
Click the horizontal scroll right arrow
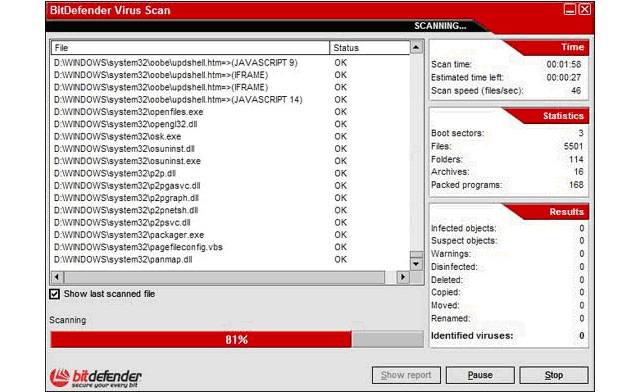coord(403,277)
